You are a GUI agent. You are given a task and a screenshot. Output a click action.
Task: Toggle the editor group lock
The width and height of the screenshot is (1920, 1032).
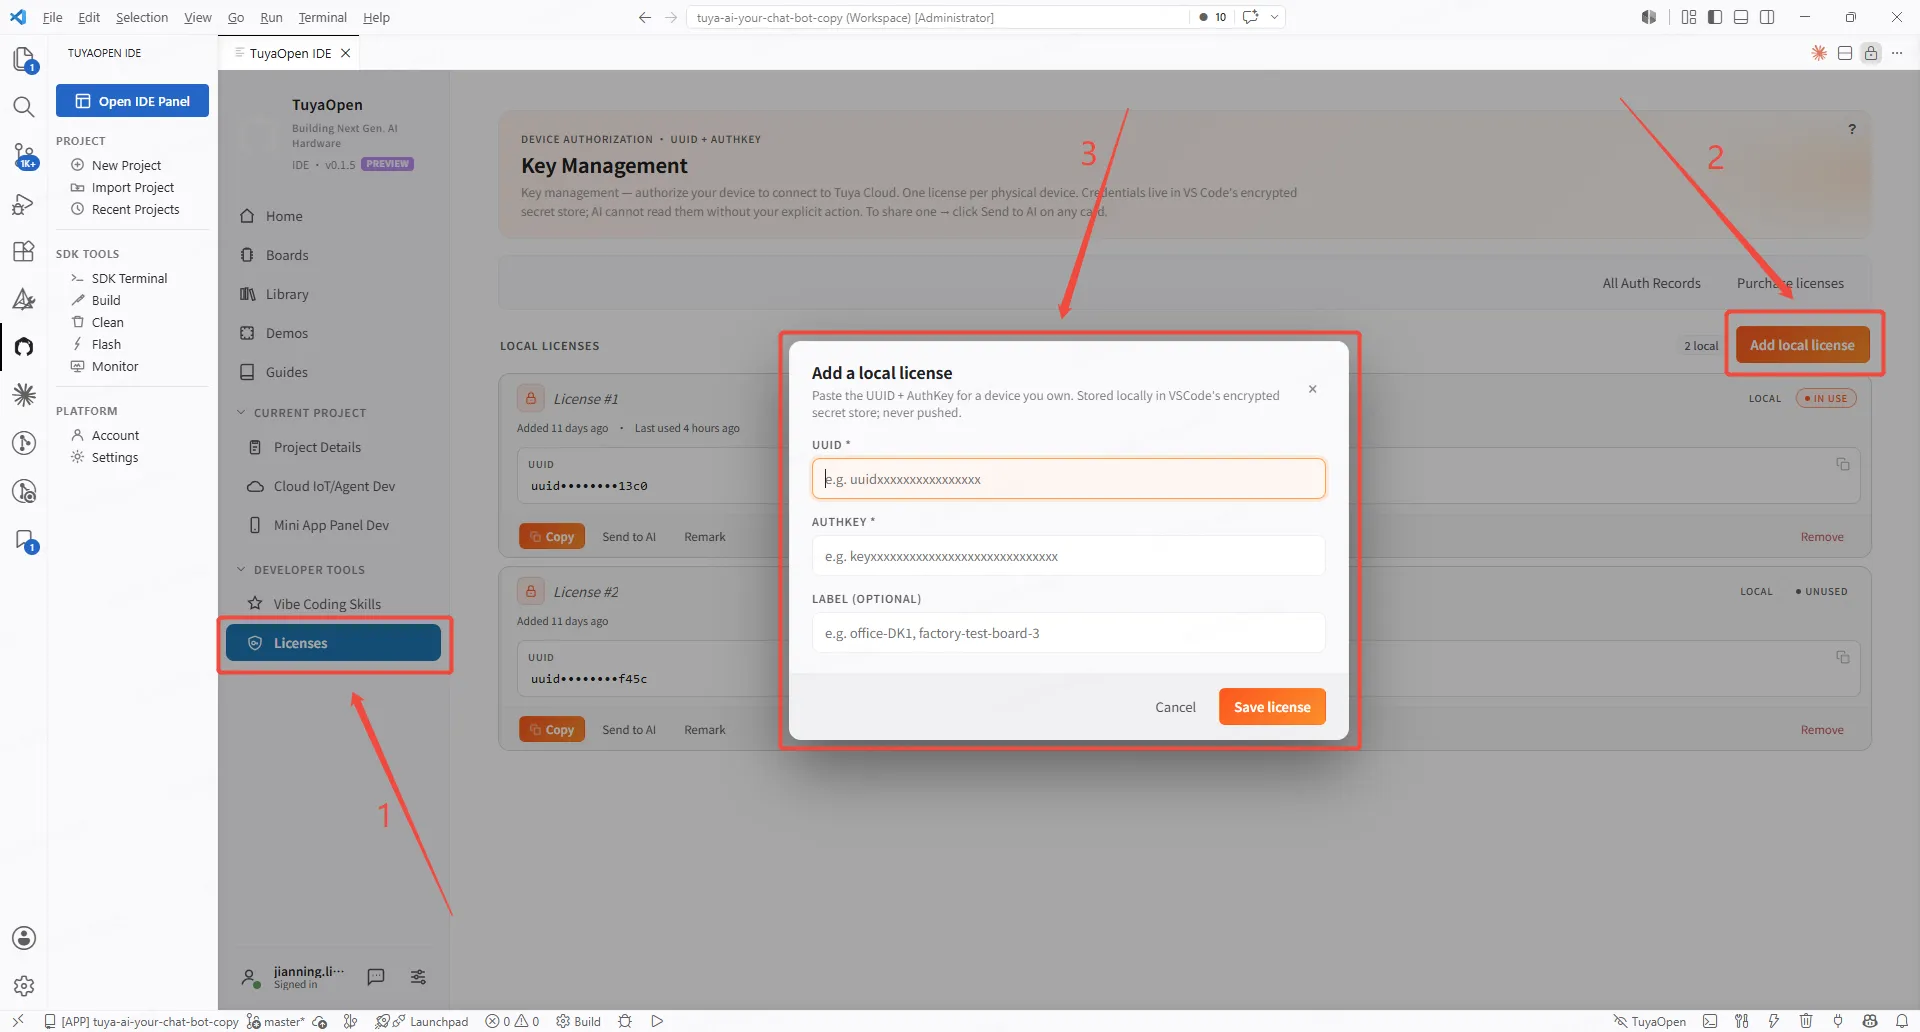1871,53
